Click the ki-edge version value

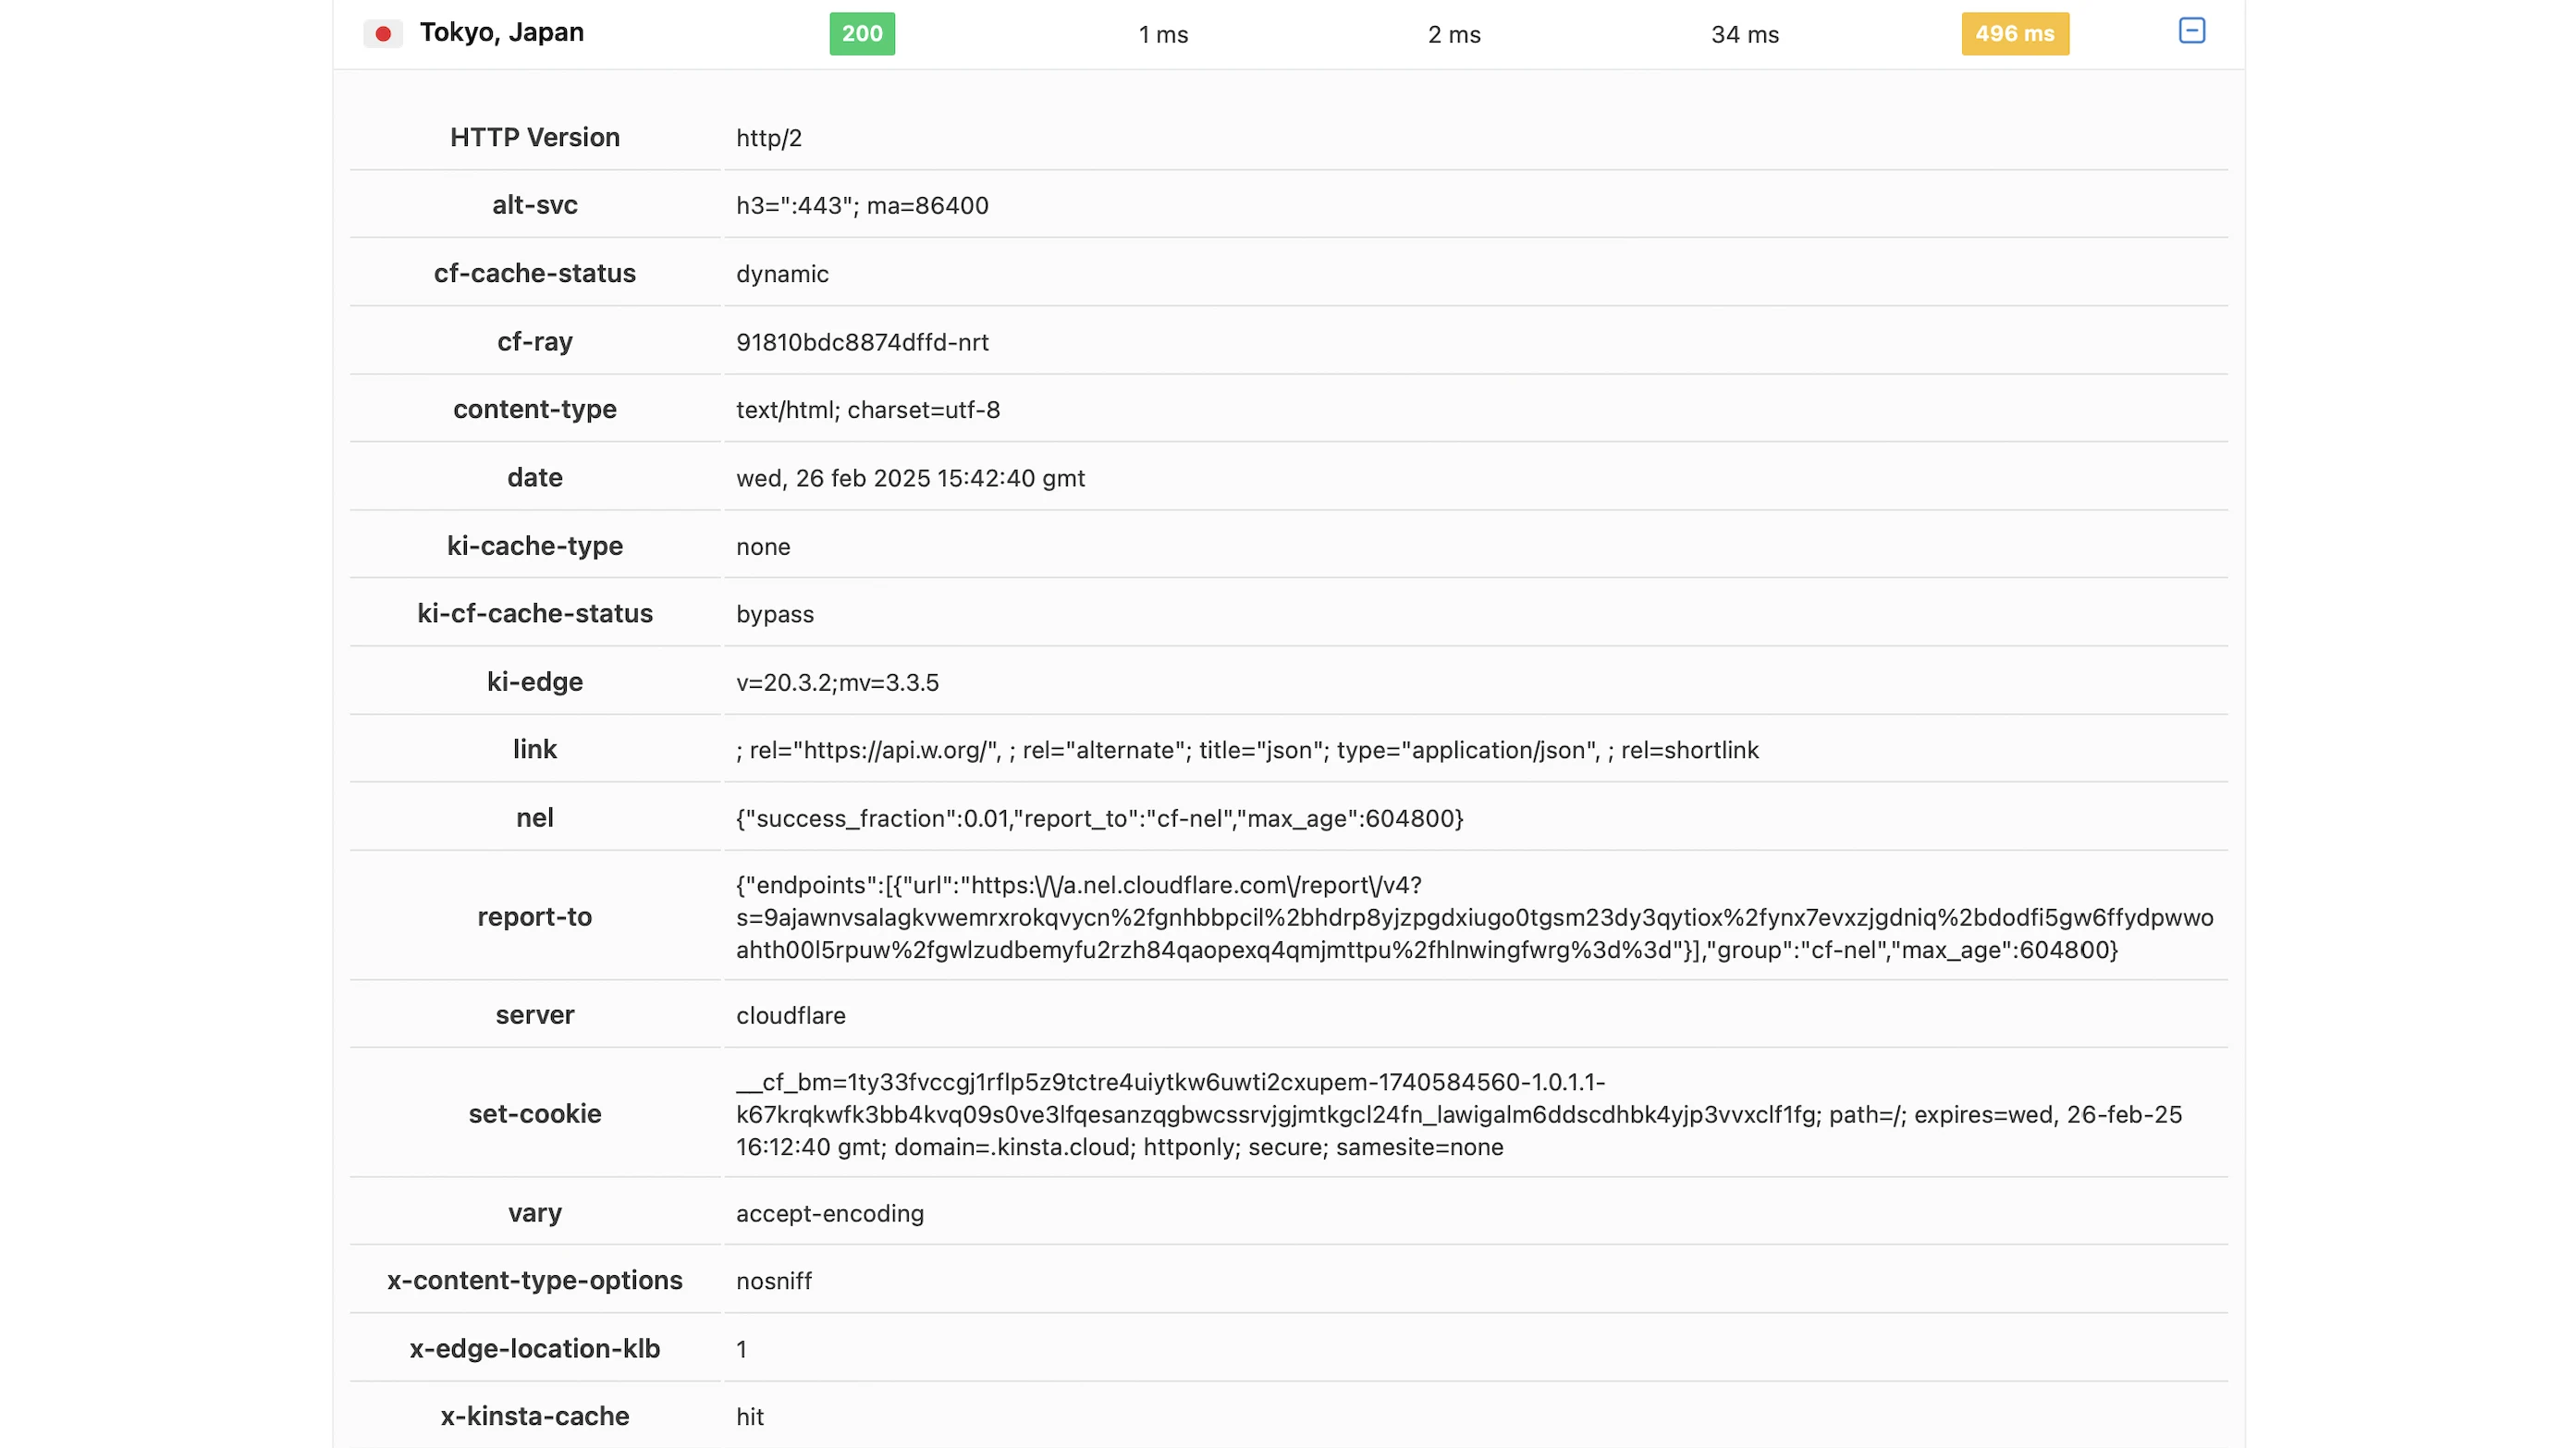coord(837,682)
